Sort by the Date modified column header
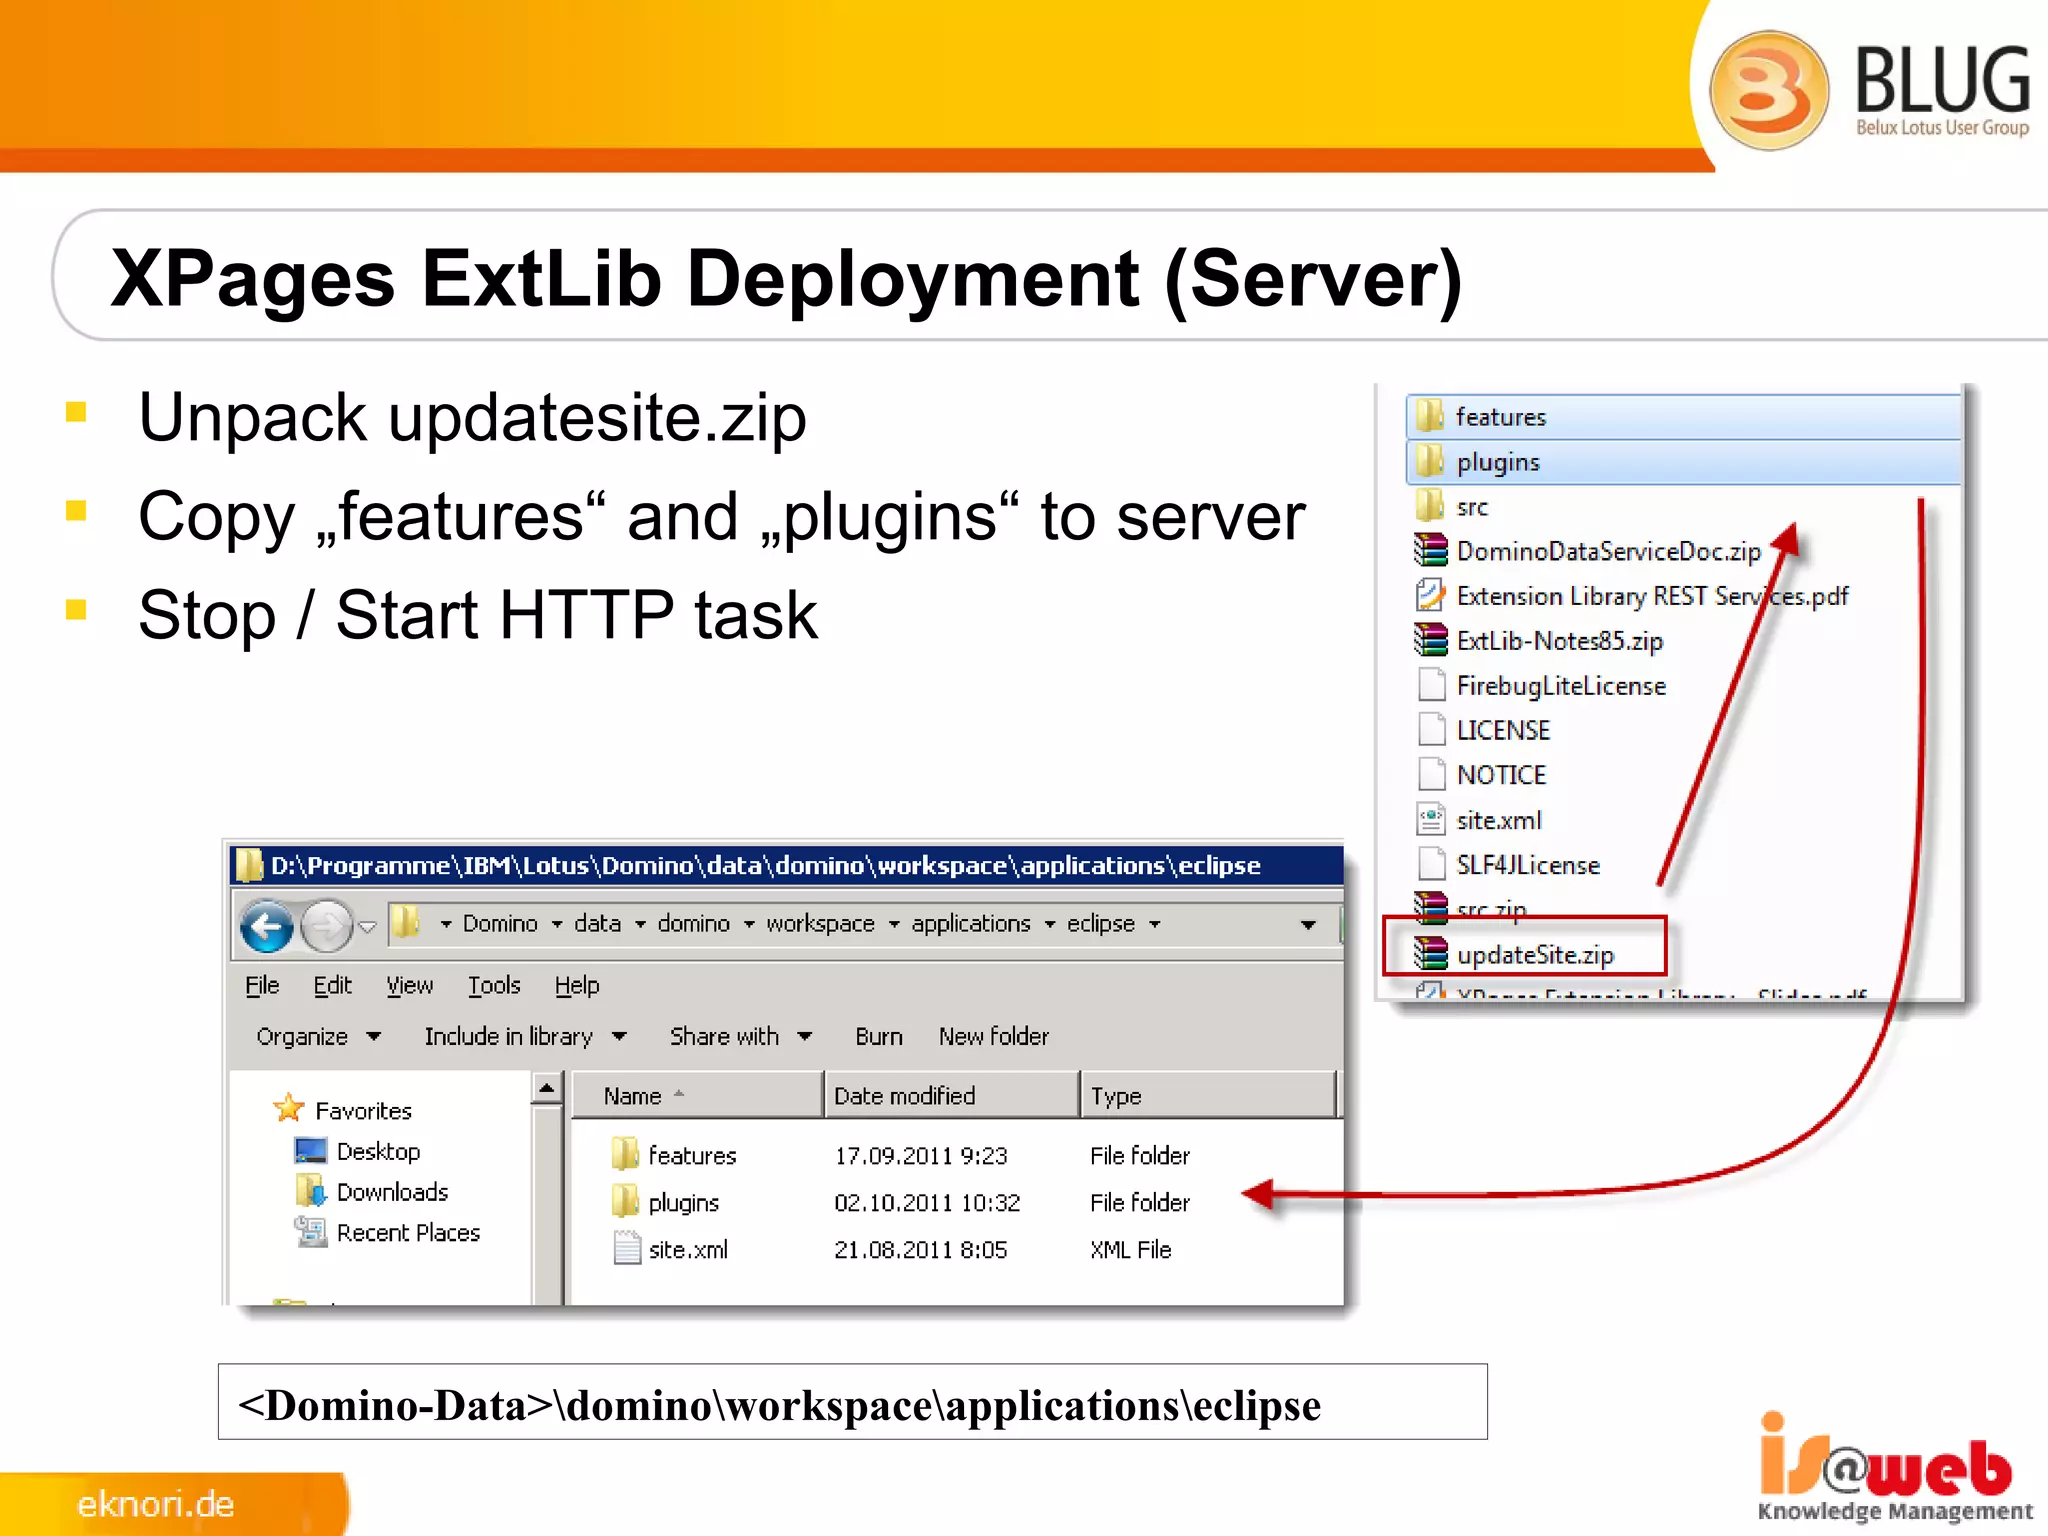This screenshot has height=1536, width=2048. coord(952,1096)
